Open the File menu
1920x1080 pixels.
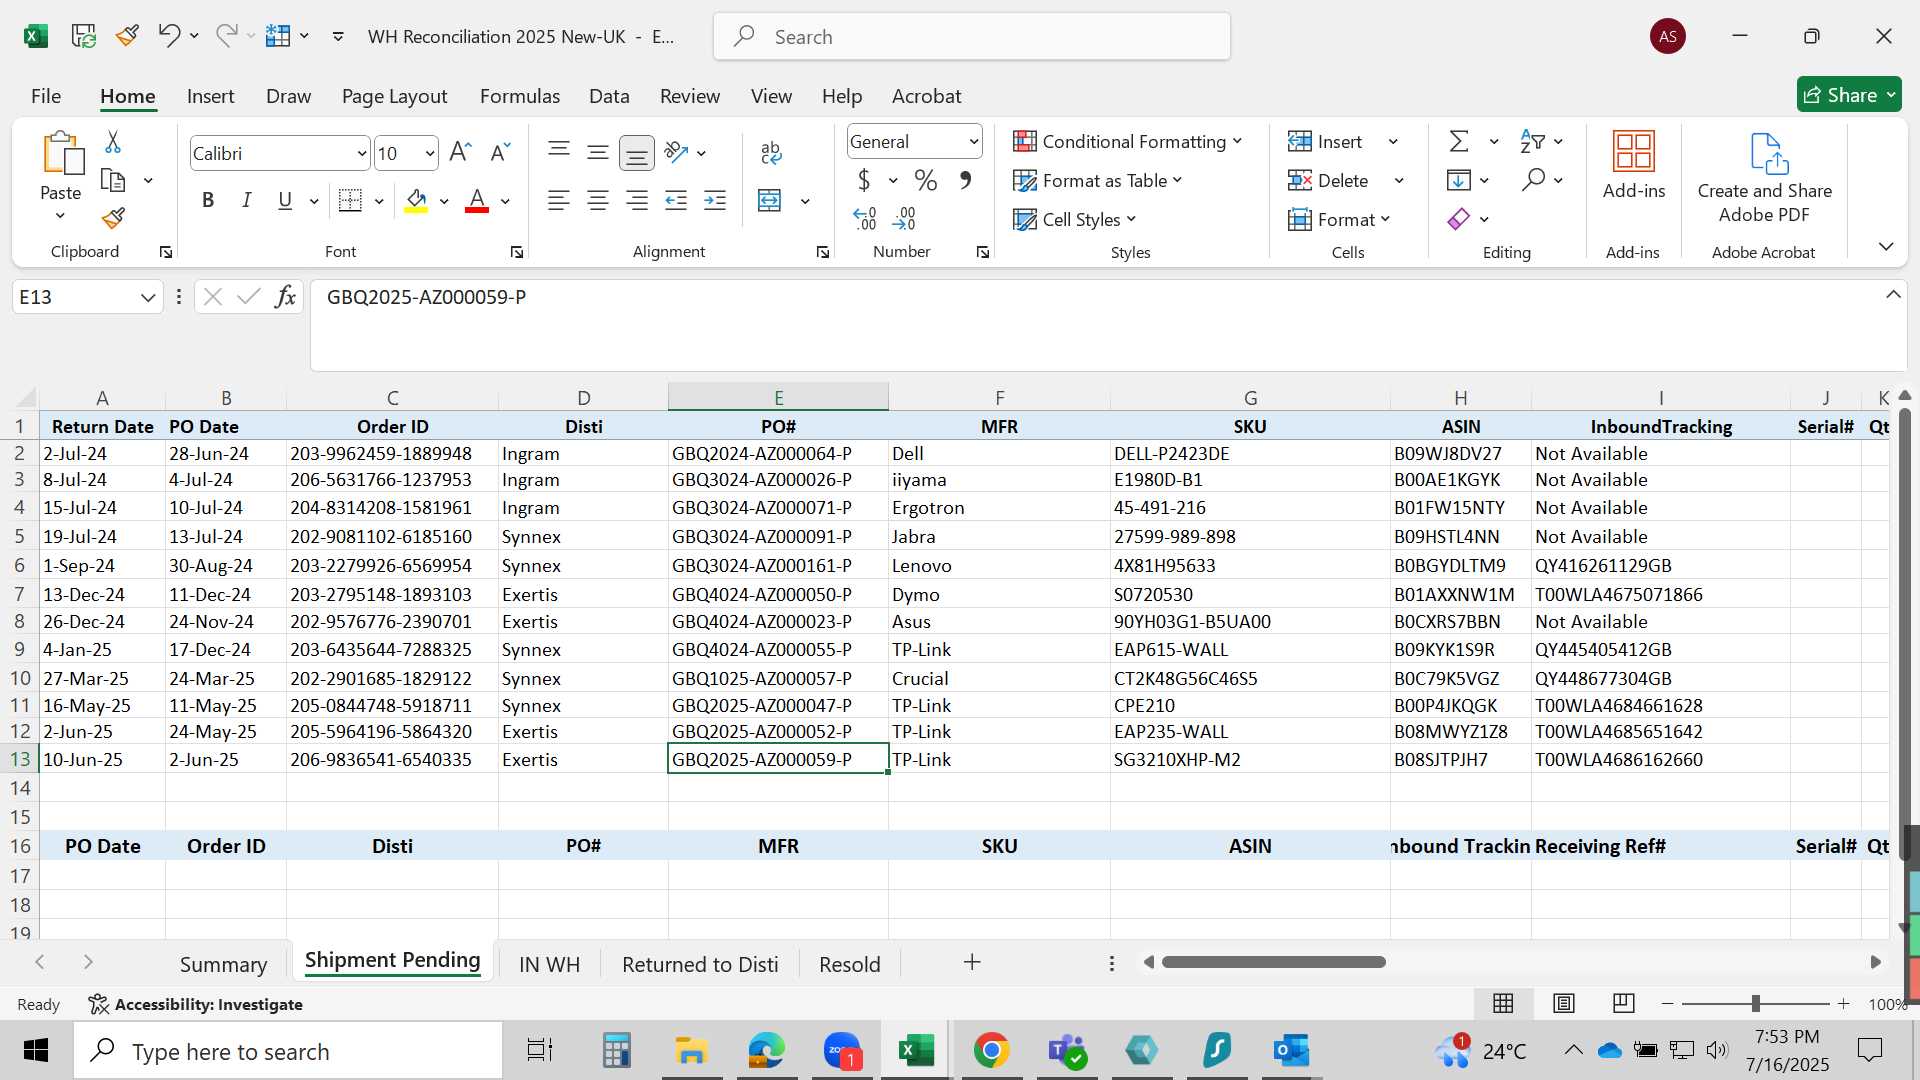pyautogui.click(x=46, y=96)
